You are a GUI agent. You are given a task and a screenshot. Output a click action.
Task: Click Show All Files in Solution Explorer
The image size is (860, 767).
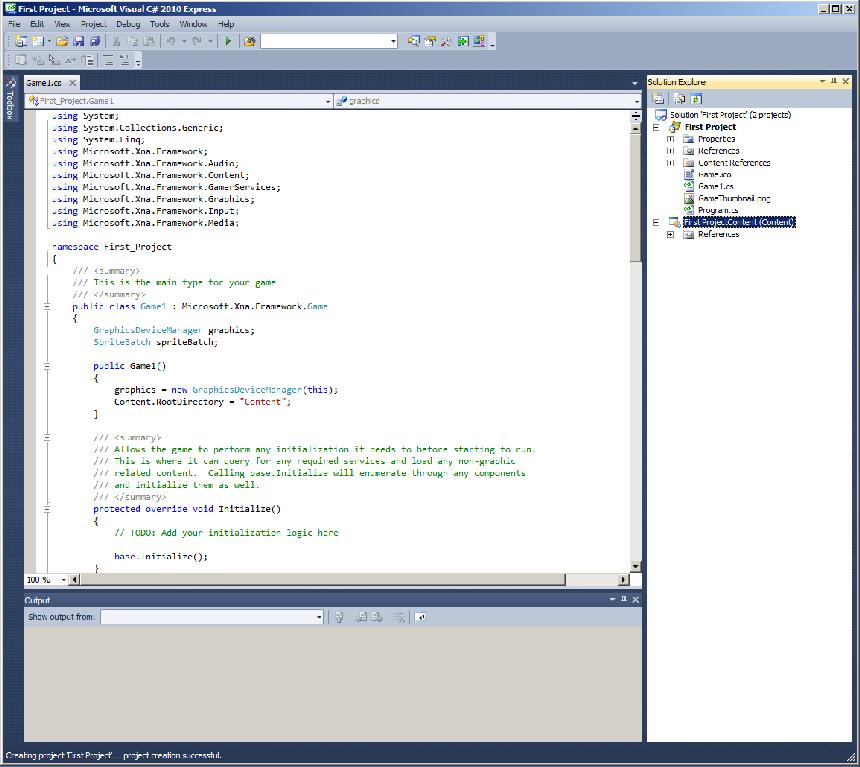680,99
